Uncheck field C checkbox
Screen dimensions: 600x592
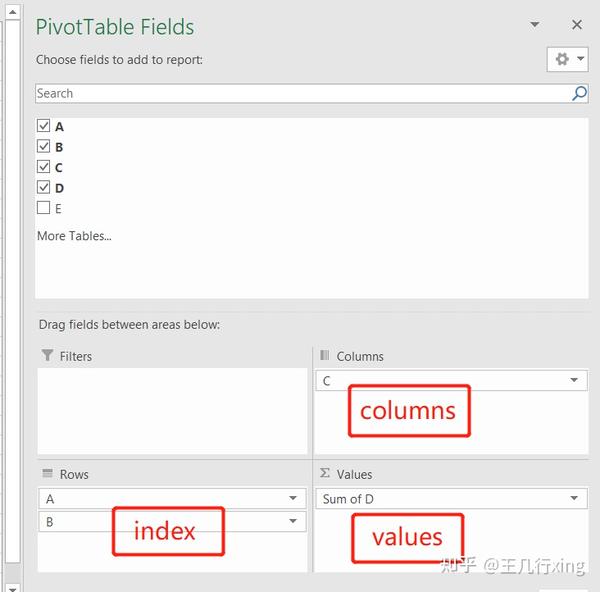tap(43, 166)
